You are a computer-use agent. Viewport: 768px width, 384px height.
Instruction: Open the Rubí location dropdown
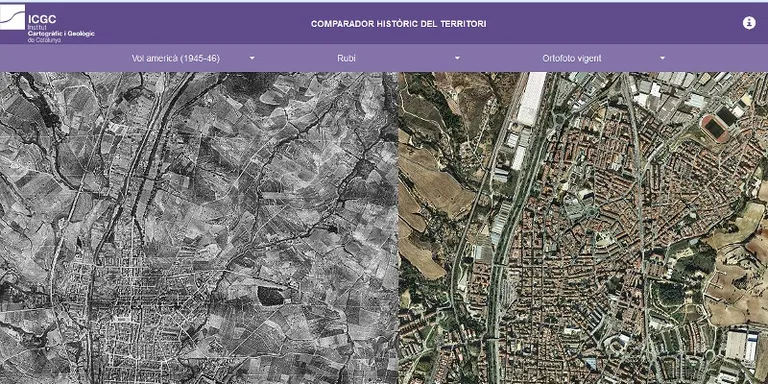pos(398,58)
